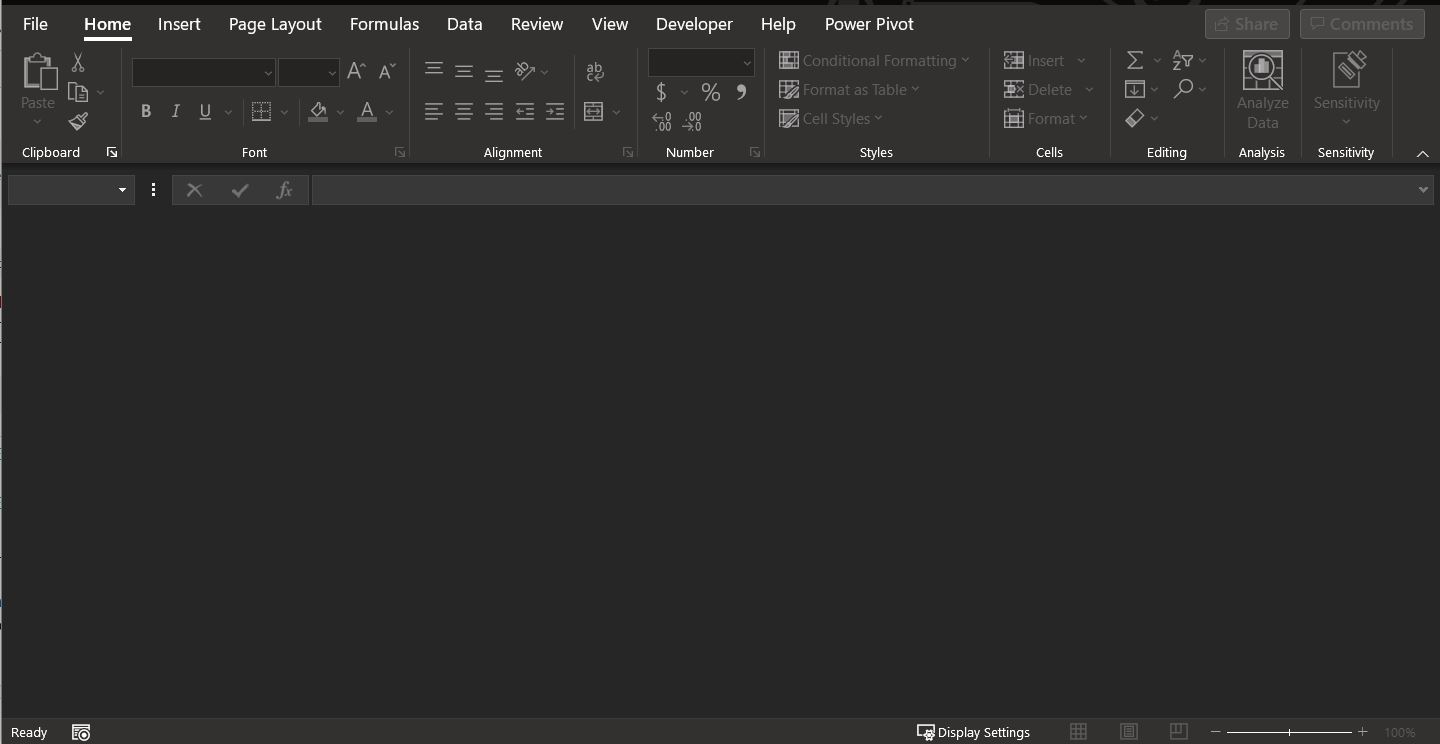The height and width of the screenshot is (744, 1440).
Task: Click the zoom slider
Action: tap(1289, 732)
